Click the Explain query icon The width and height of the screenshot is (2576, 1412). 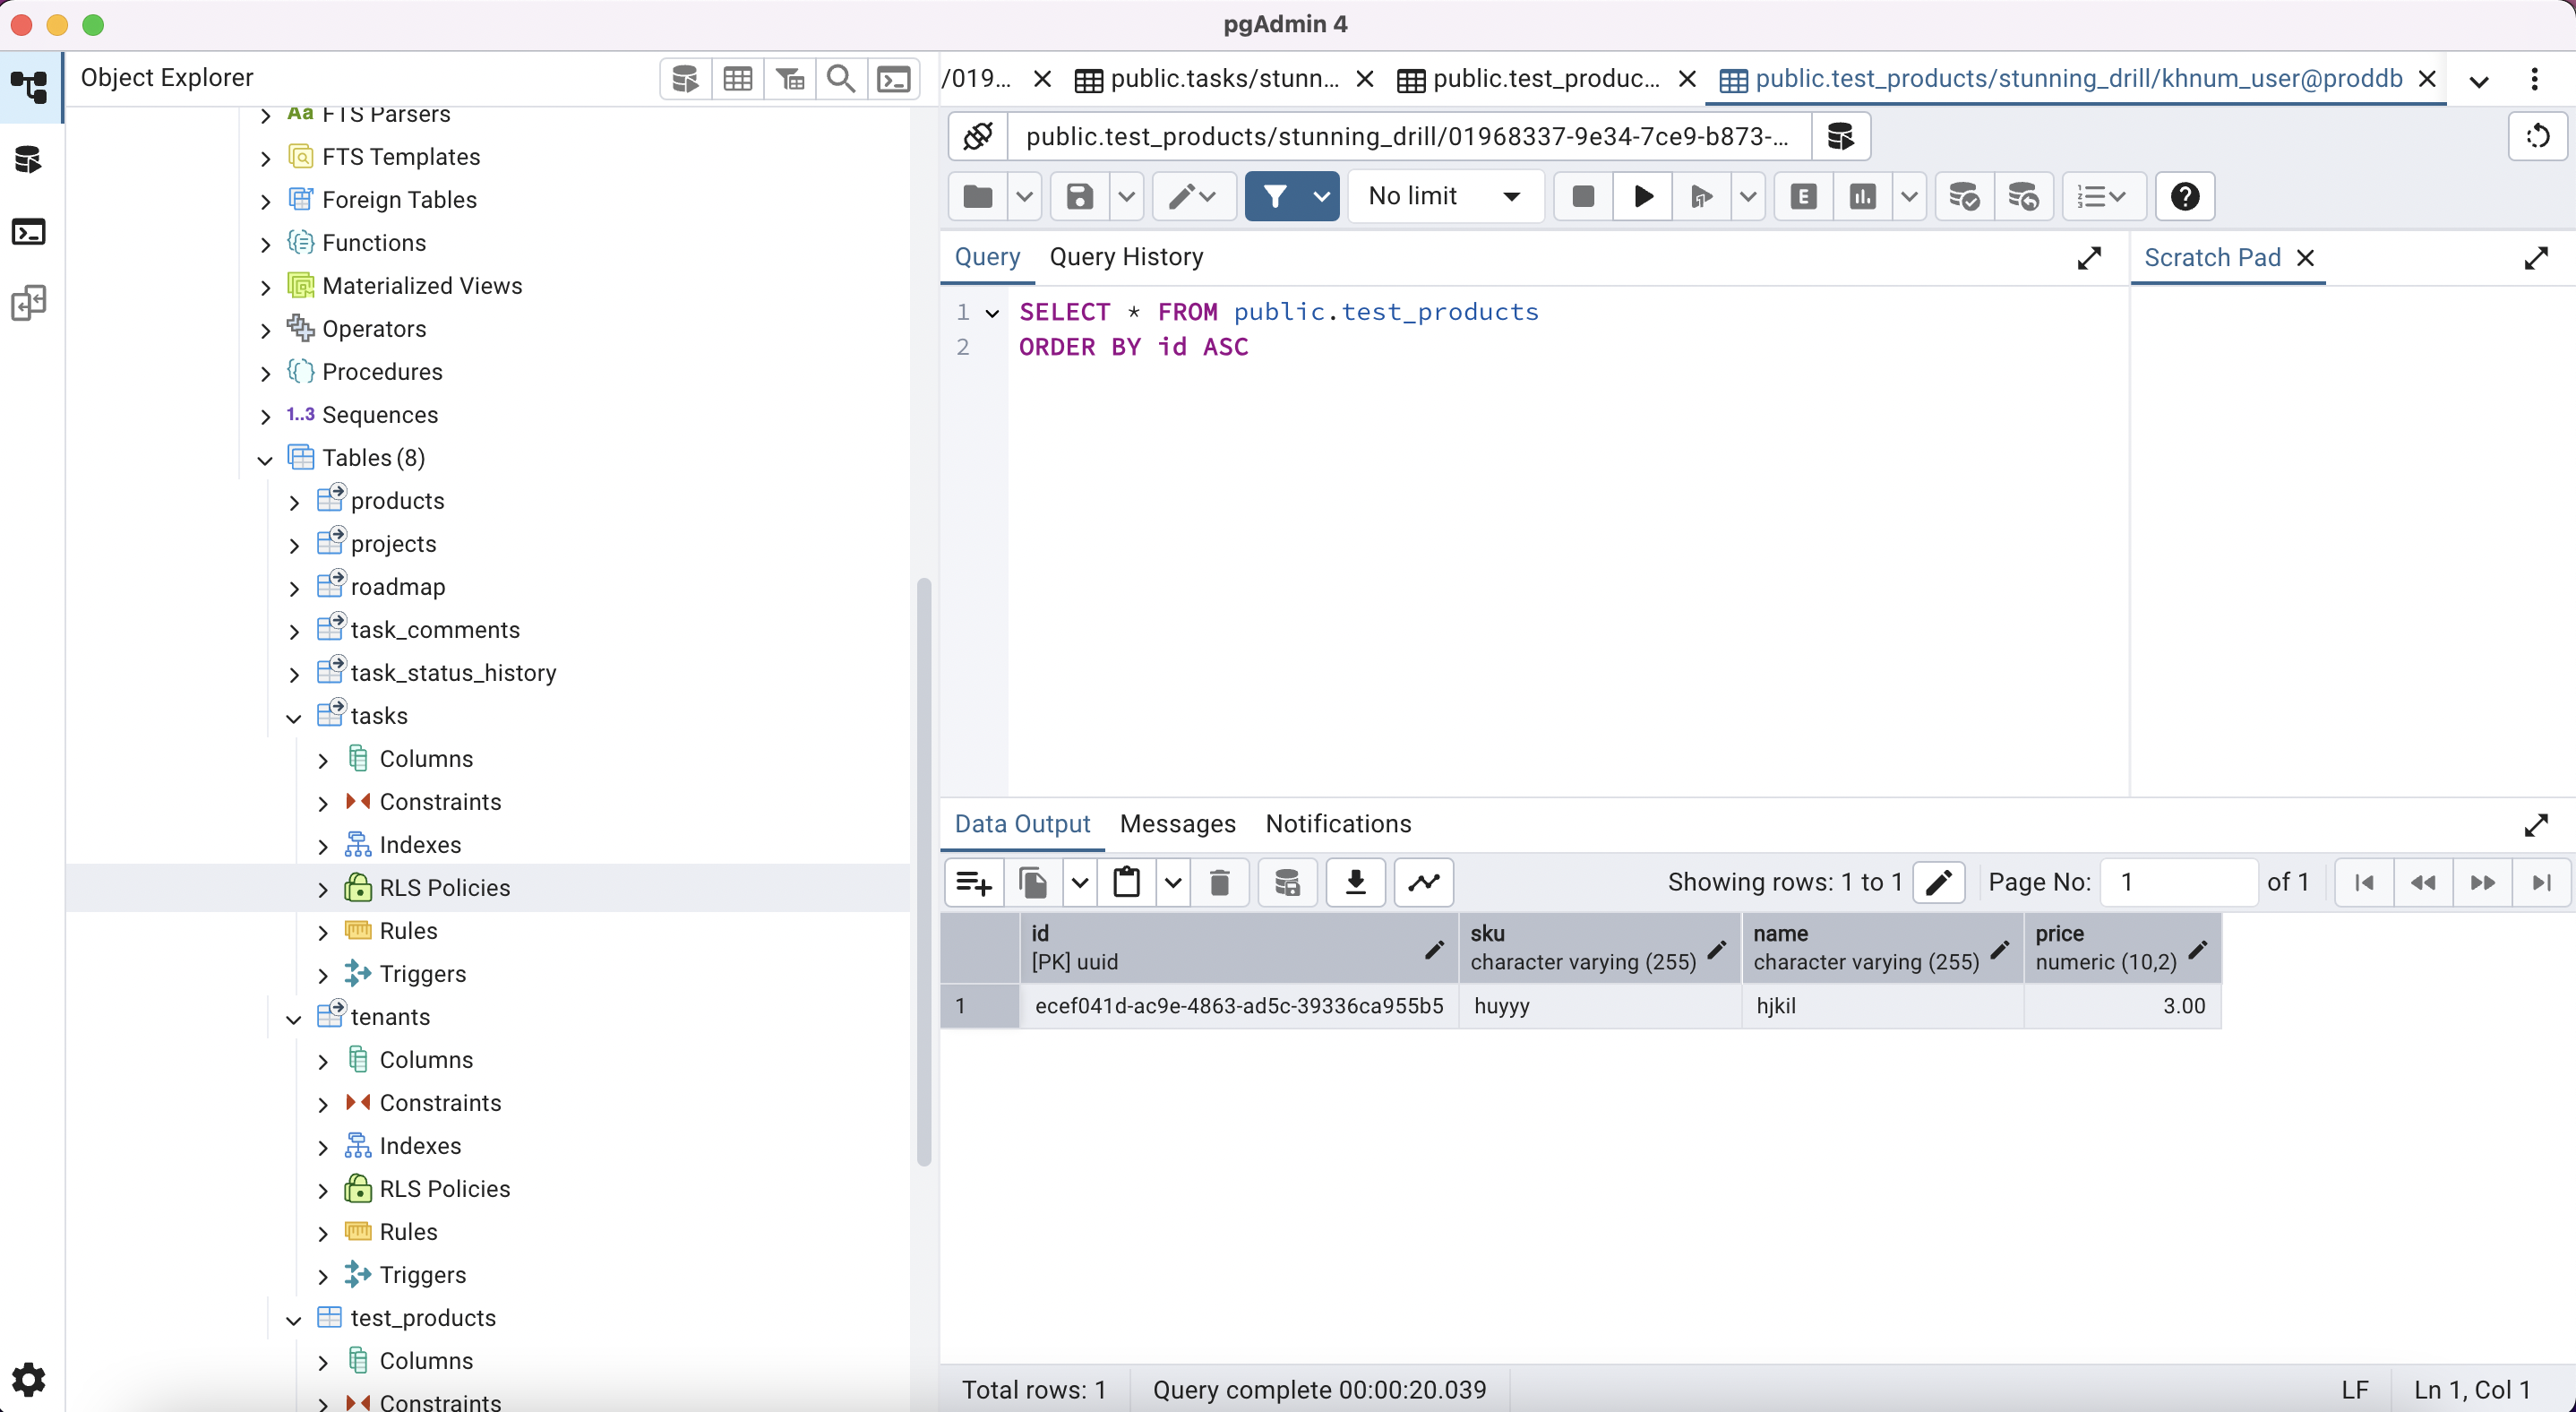1803,196
